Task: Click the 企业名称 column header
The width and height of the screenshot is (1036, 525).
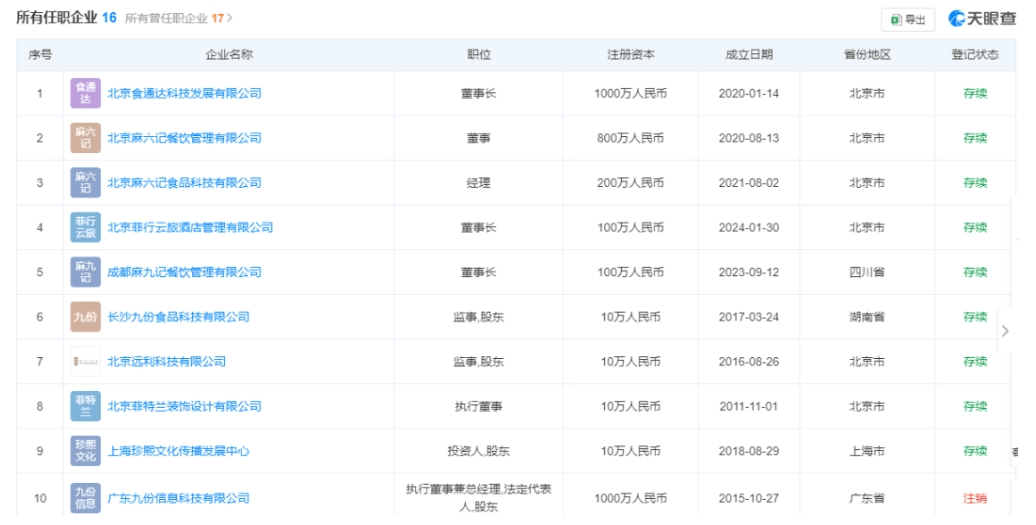Action: (229, 55)
